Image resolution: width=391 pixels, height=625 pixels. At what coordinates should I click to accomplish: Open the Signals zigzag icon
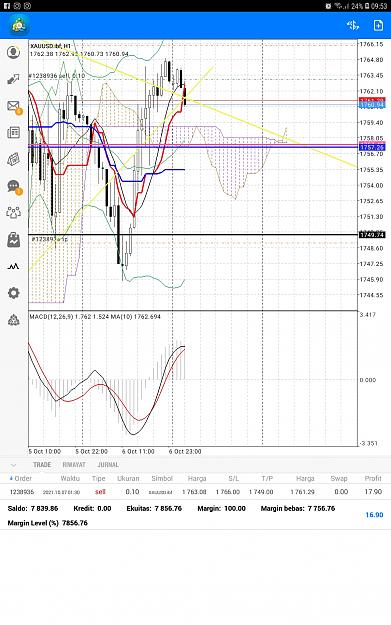coord(14,266)
